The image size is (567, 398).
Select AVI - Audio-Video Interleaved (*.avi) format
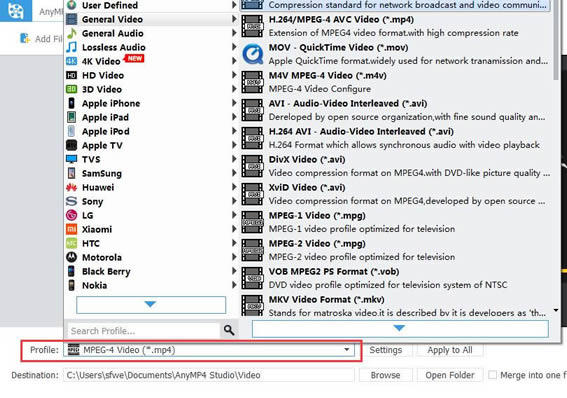(x=396, y=110)
